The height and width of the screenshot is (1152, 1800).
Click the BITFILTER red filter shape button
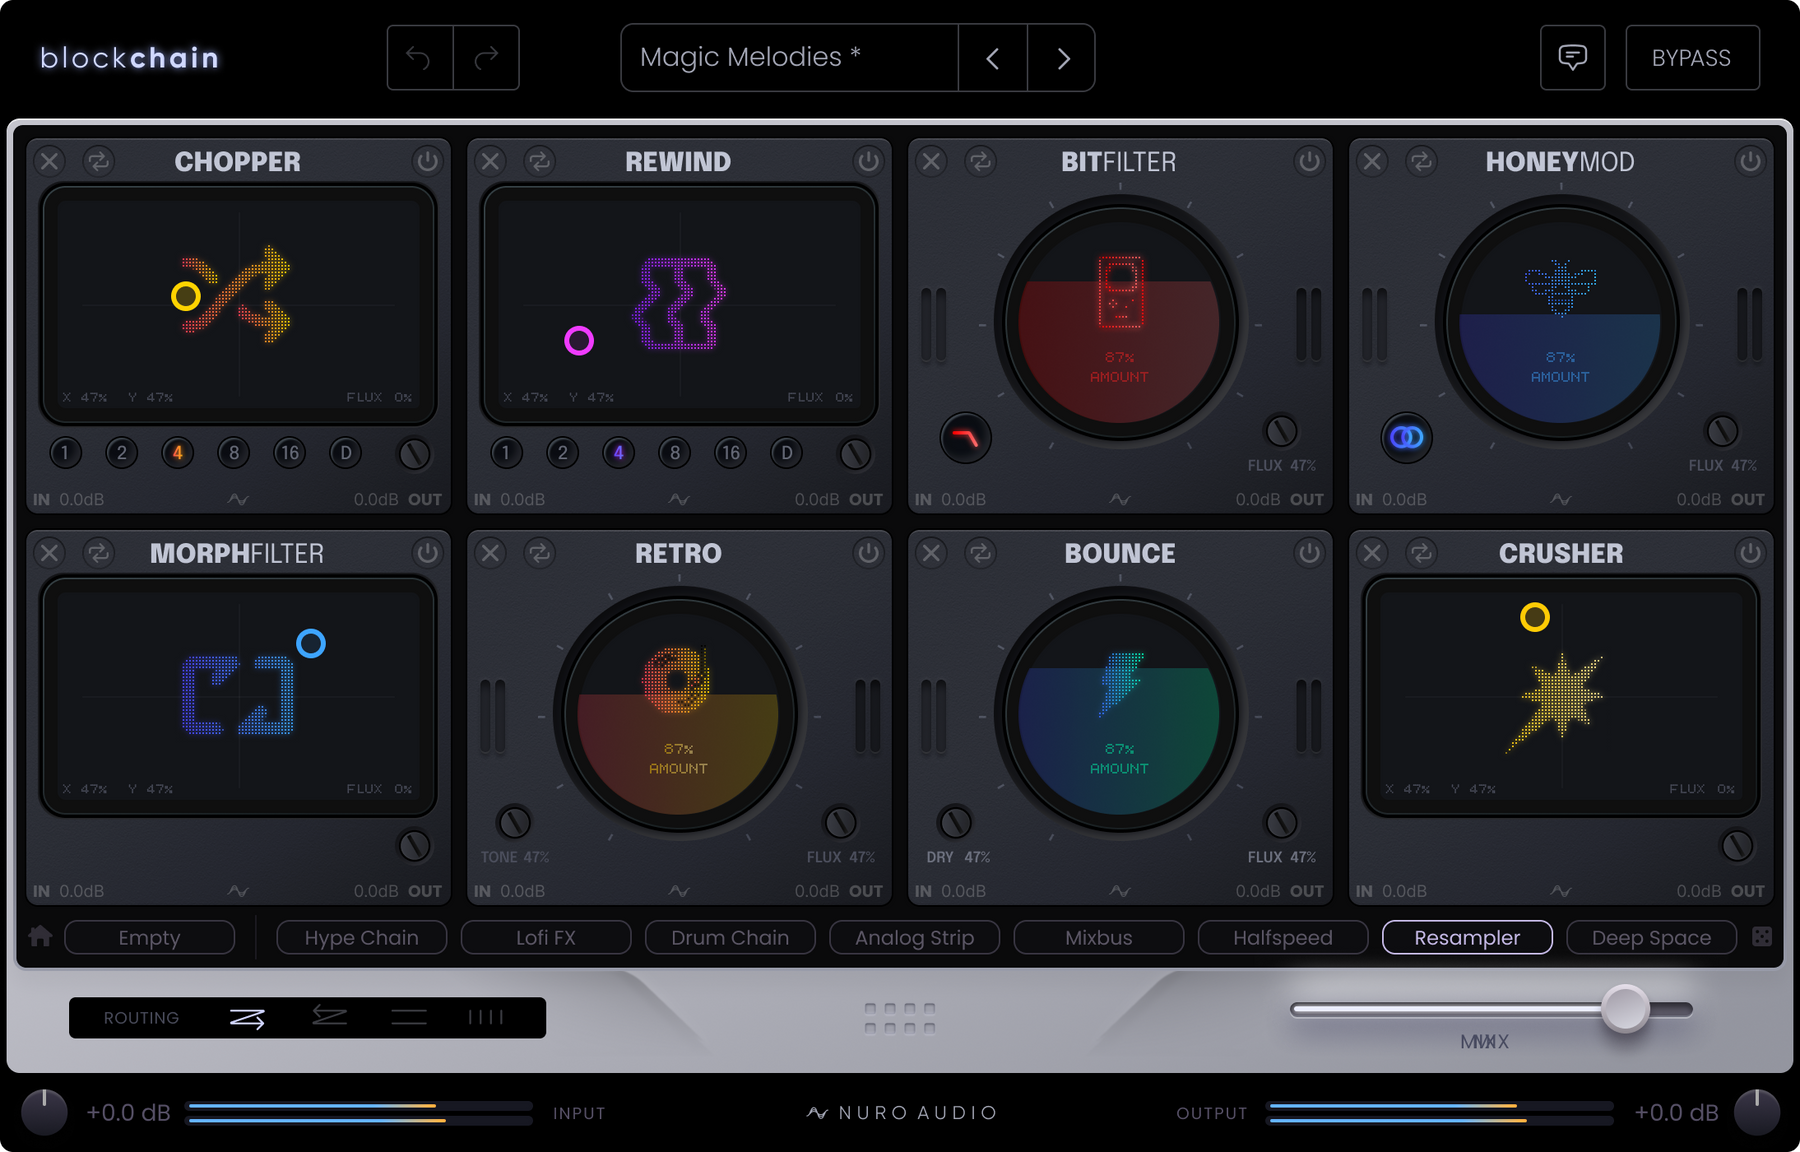click(965, 438)
